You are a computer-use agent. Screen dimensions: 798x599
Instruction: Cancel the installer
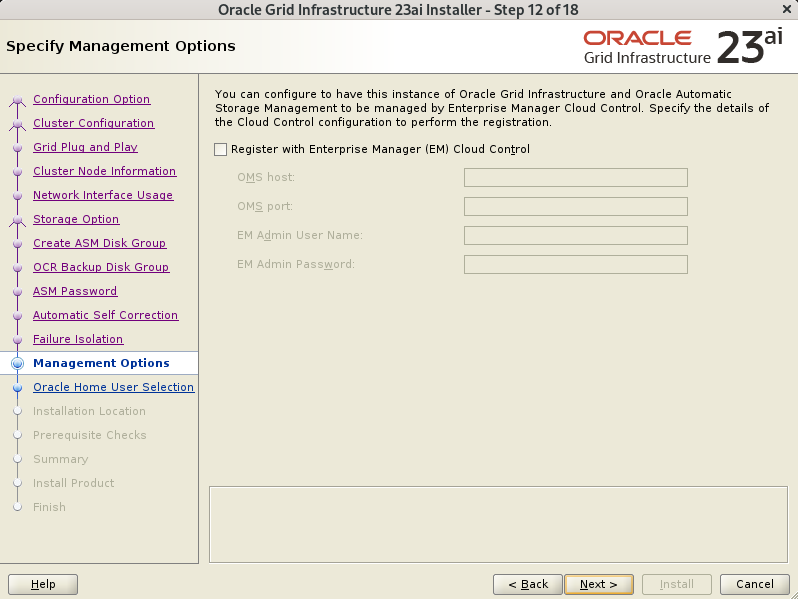(755, 584)
